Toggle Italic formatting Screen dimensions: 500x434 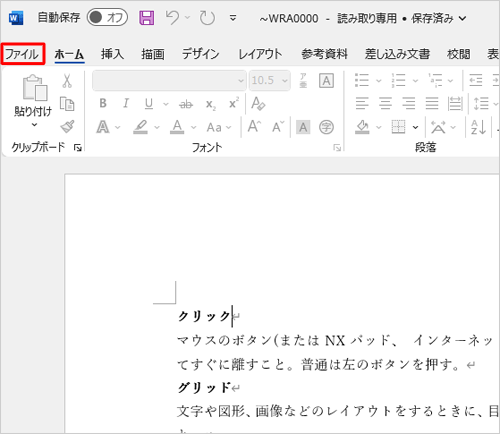click(126, 103)
